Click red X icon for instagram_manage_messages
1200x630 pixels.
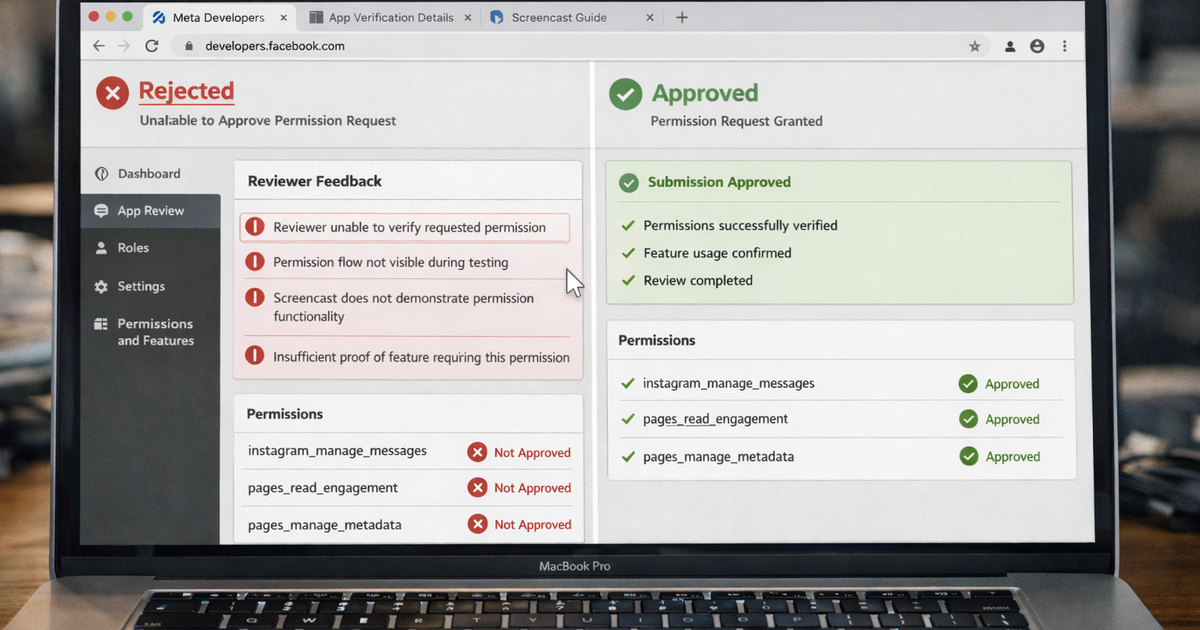(477, 452)
